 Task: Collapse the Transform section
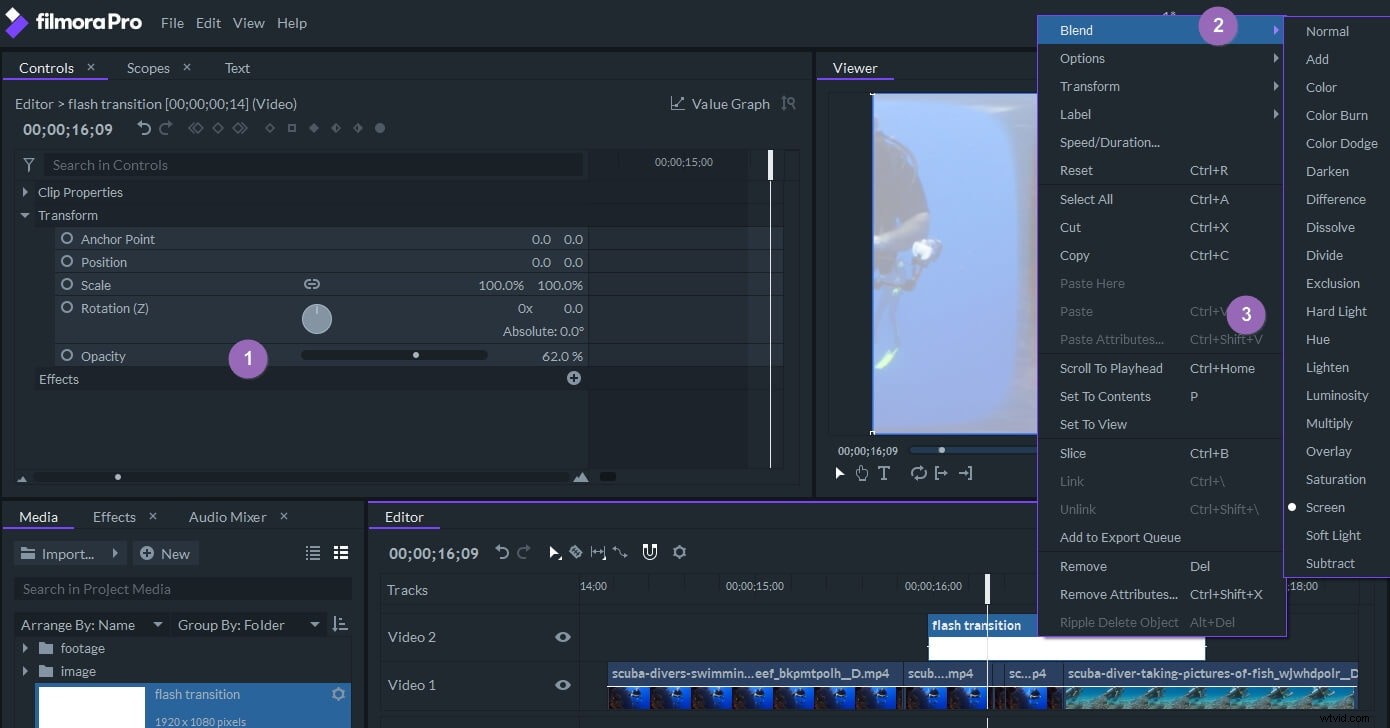(24, 215)
